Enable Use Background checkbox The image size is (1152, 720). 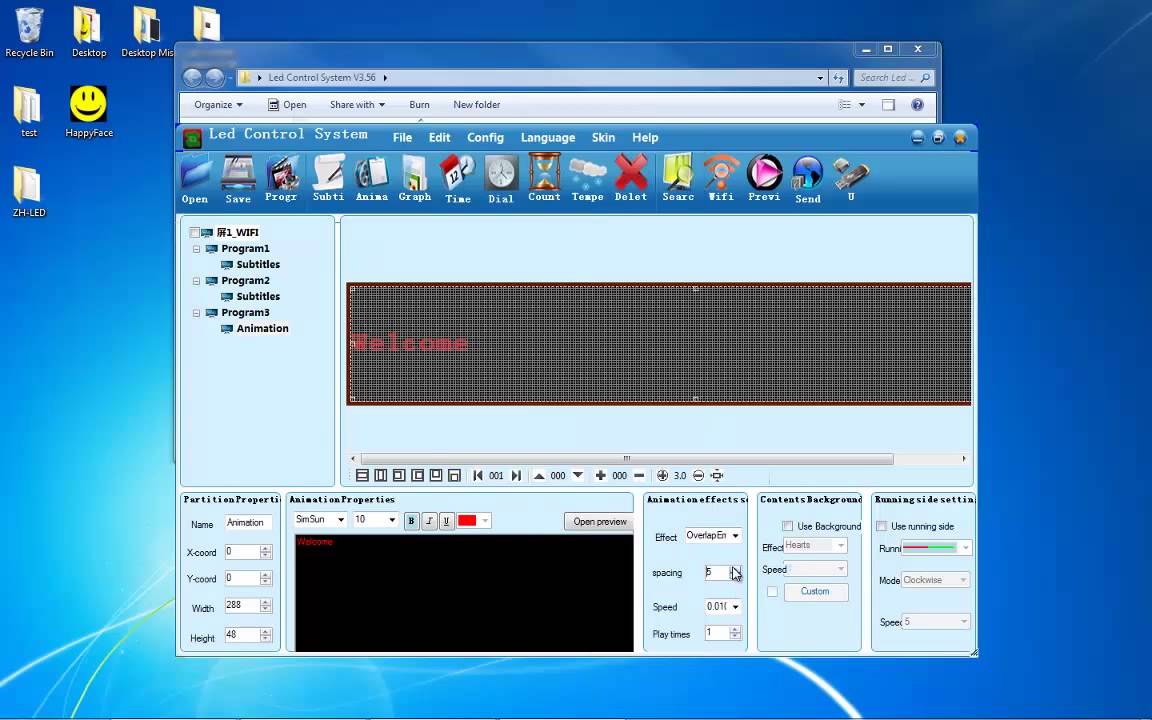click(788, 526)
